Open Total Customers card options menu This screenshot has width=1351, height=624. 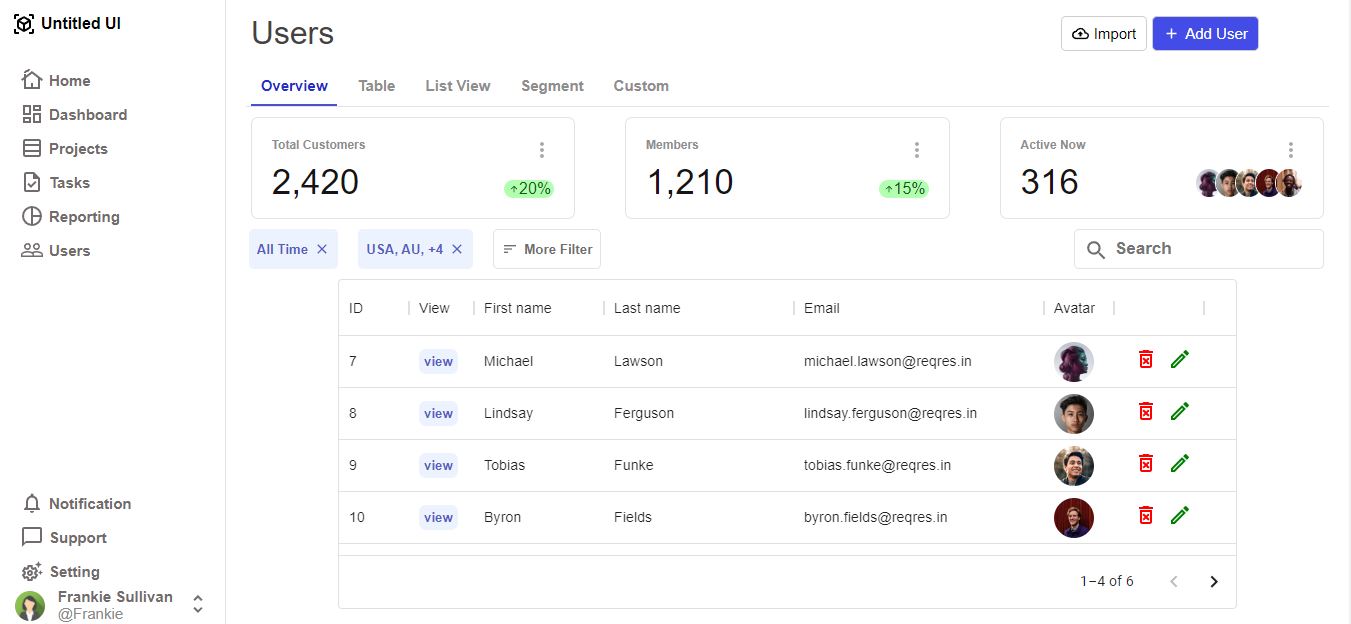[542, 150]
